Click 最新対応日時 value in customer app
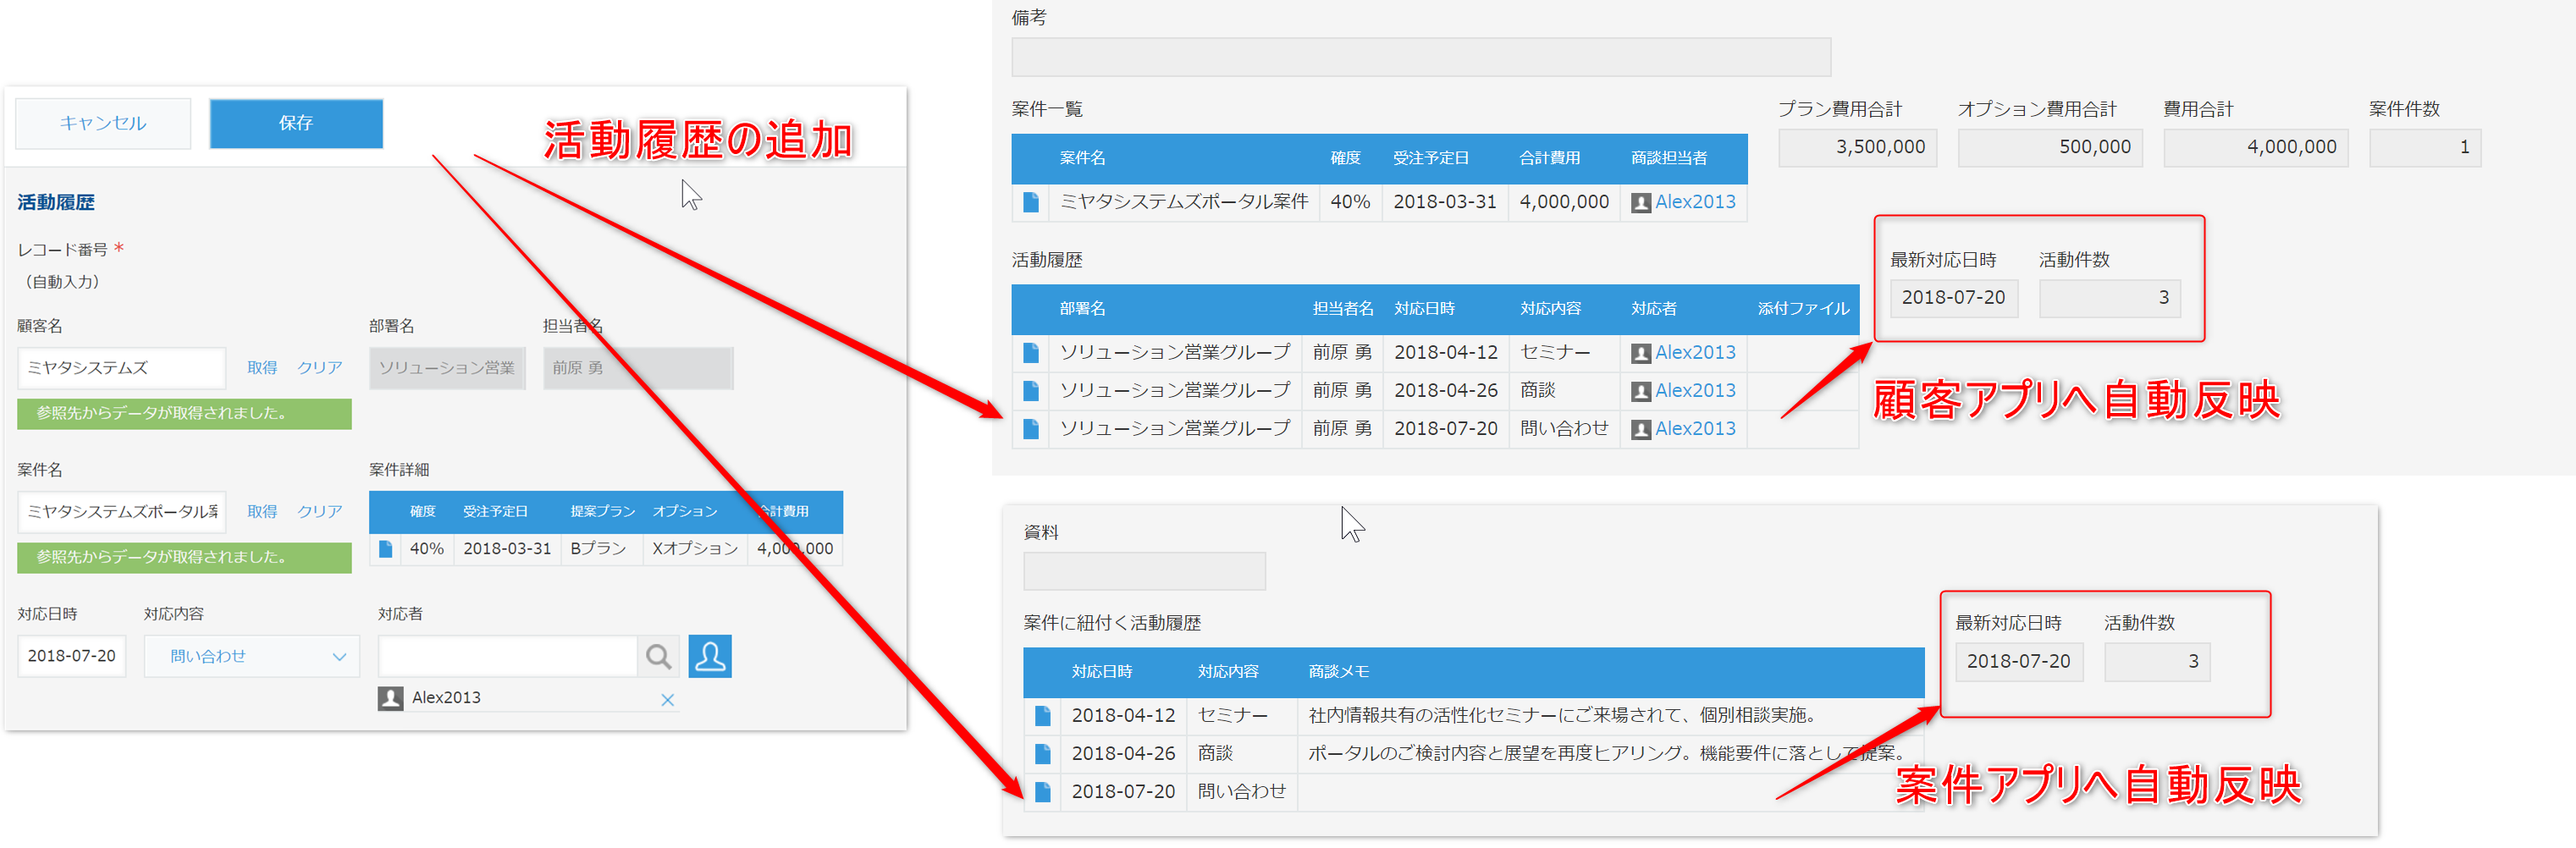Screen dimensions: 2576x848 [1953, 298]
